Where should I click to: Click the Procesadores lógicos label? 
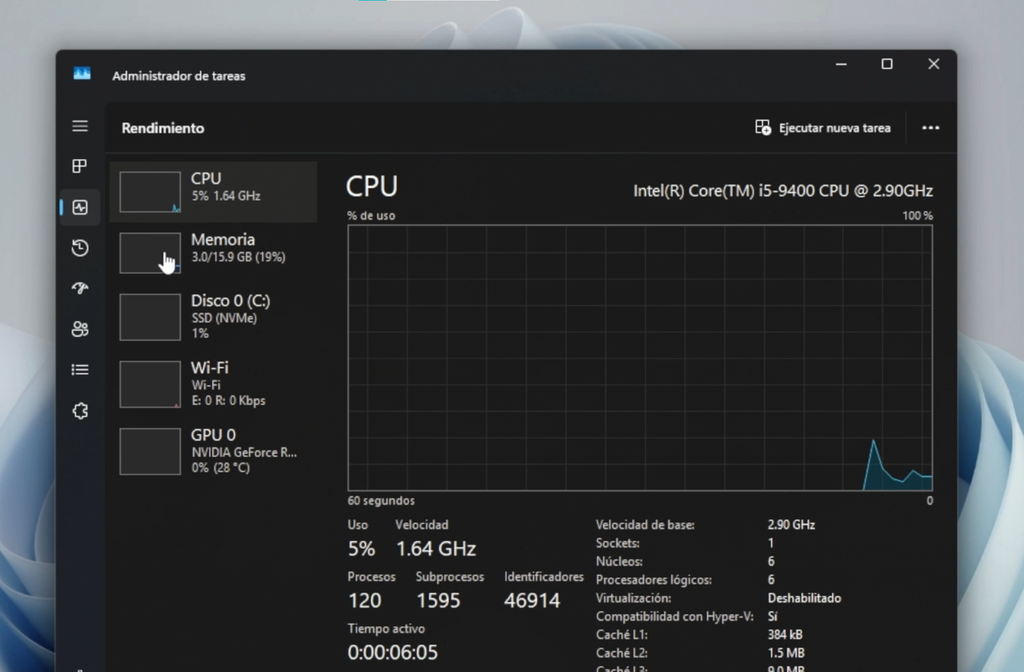pyautogui.click(x=654, y=580)
